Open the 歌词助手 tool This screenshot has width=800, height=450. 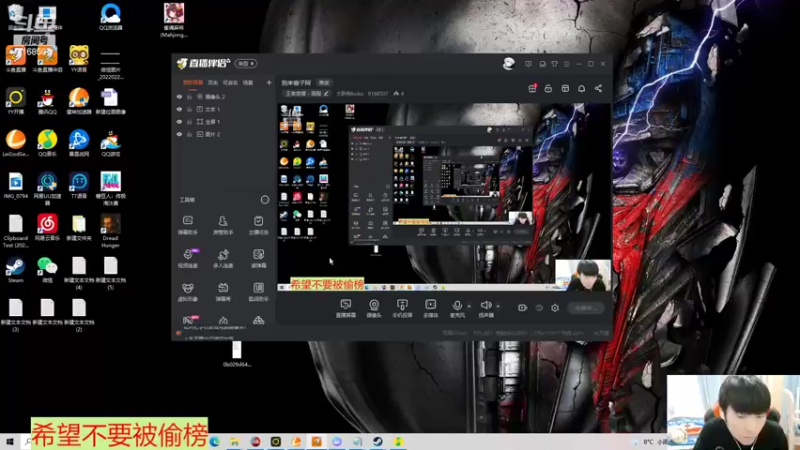coord(259,292)
